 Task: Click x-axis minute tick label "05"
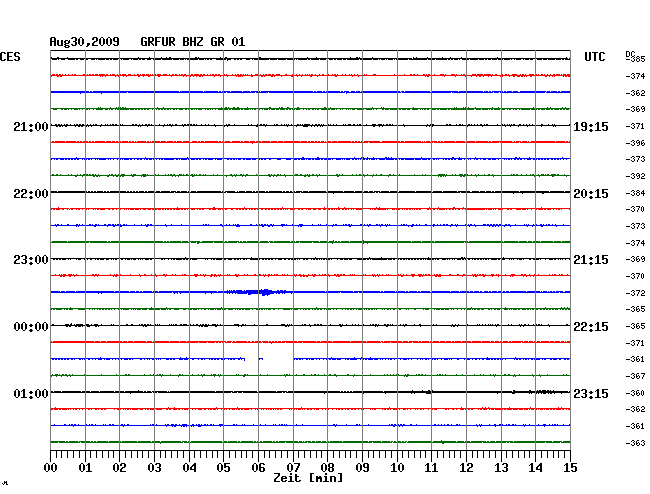223,468
